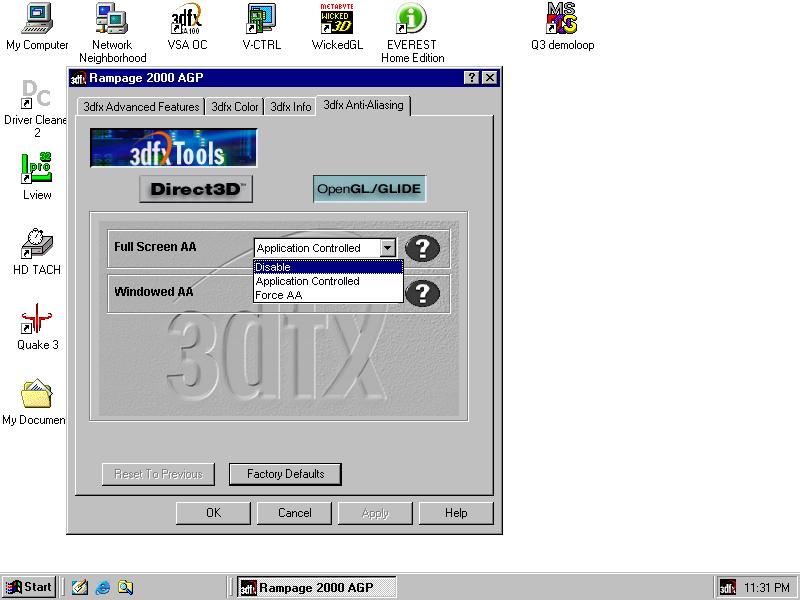Viewport: 800px width, 600px height.
Task: Click the Full Screen AA help question mark
Action: [x=423, y=248]
